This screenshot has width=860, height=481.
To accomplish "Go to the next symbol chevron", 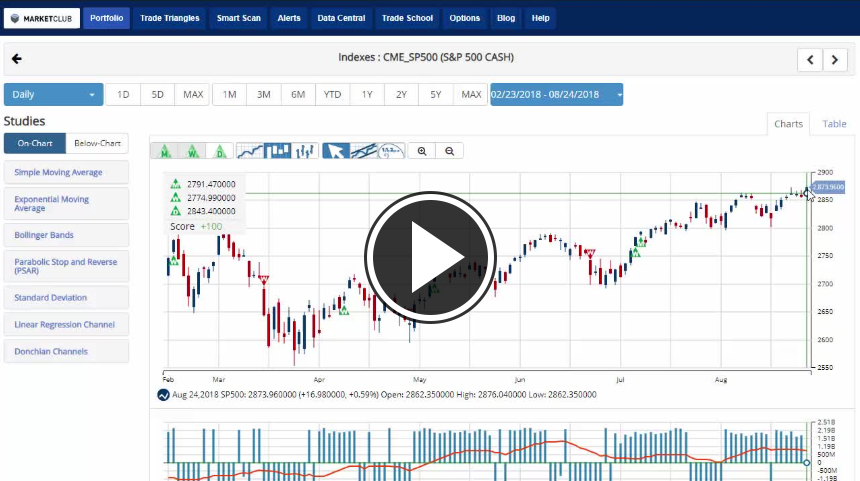I will [835, 60].
